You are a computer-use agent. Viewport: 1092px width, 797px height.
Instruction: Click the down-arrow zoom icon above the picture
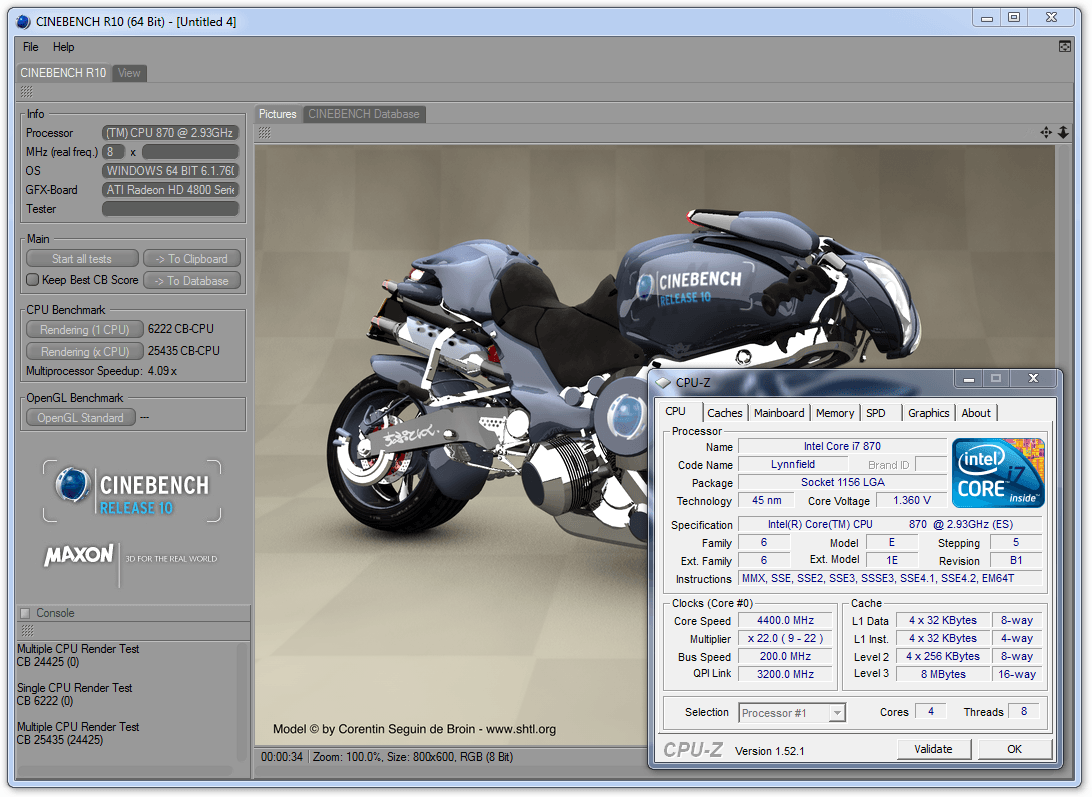pos(1063,132)
